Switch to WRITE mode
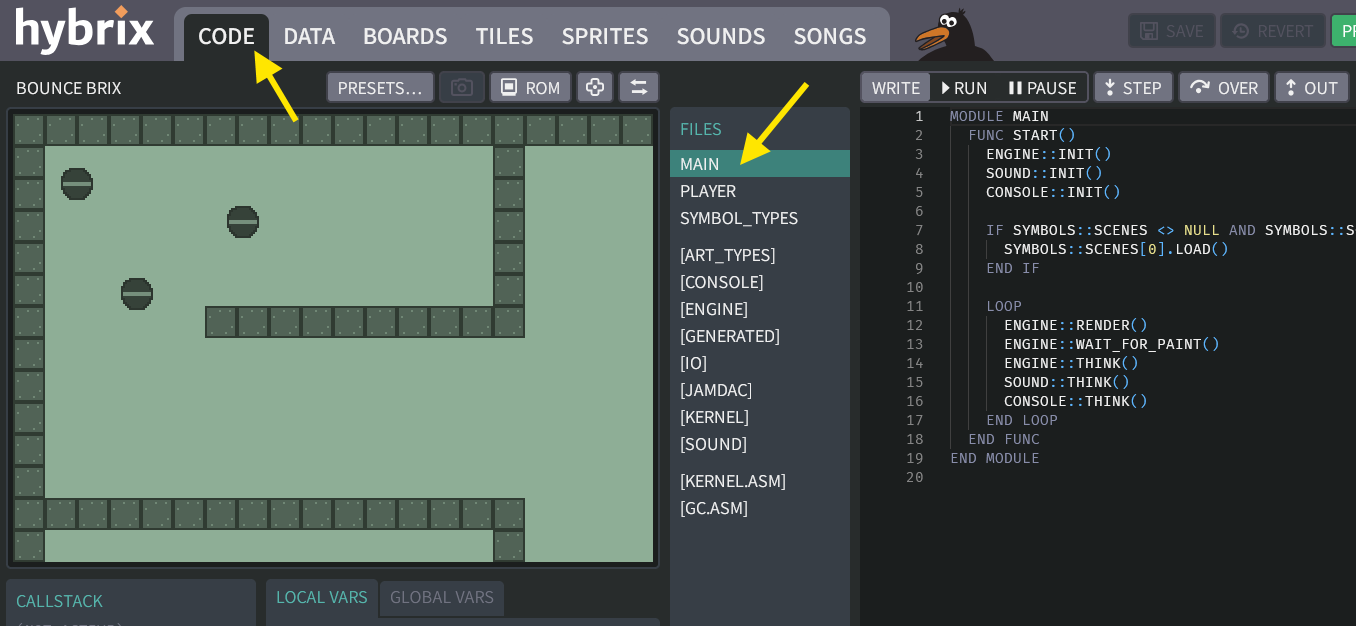The height and width of the screenshot is (626, 1356). pos(895,88)
